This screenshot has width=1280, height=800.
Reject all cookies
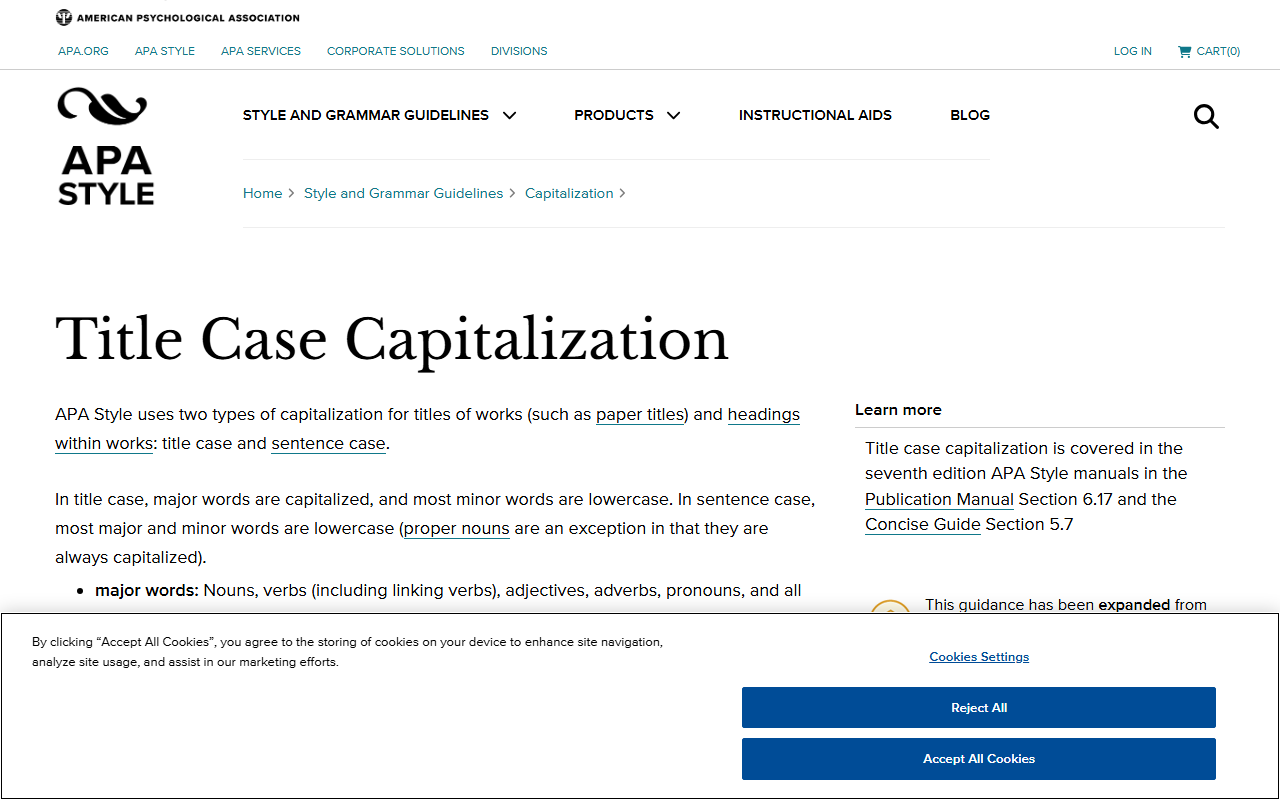tap(979, 708)
